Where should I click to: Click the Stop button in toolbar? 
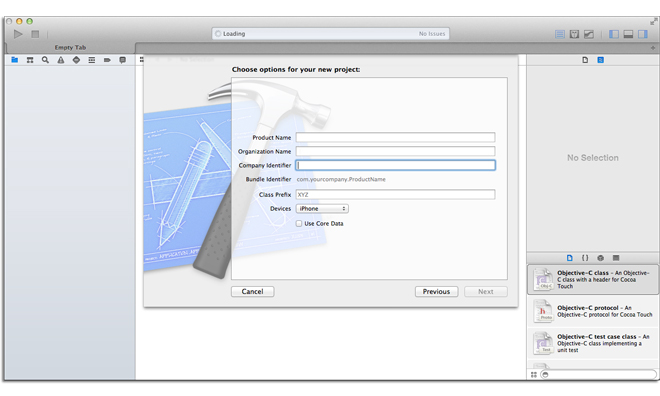[x=35, y=34]
